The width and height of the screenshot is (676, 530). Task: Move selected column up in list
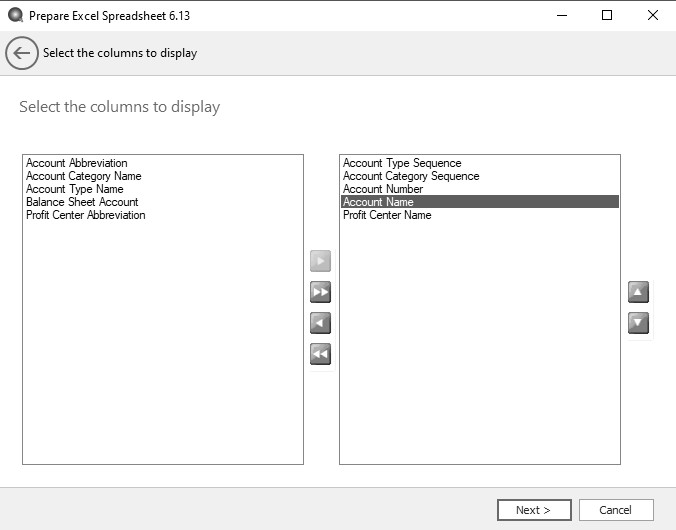click(x=638, y=292)
